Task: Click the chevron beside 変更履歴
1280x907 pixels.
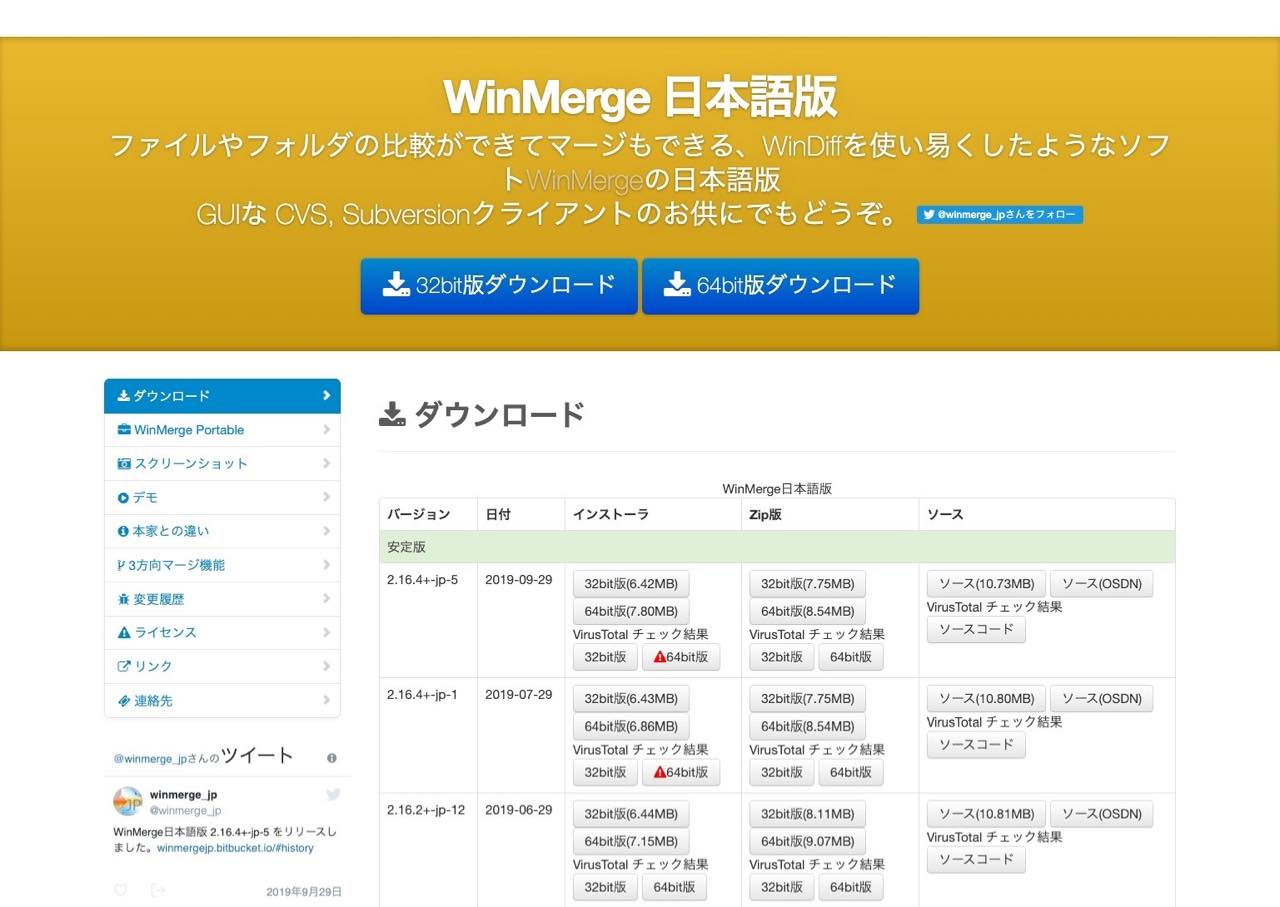Action: pyautogui.click(x=327, y=598)
